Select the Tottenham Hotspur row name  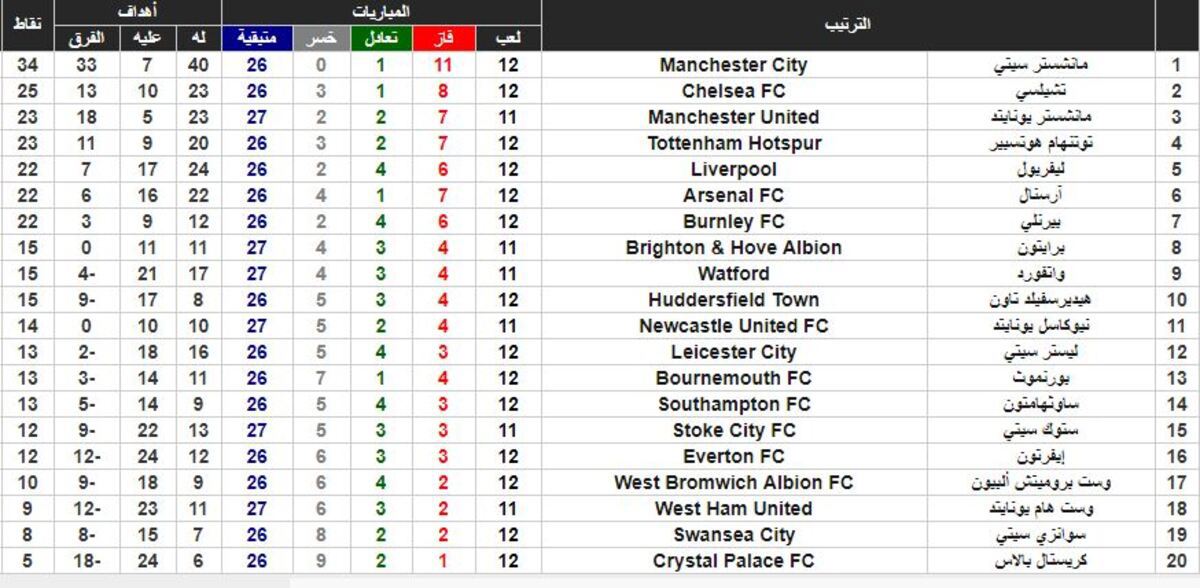(x=733, y=143)
